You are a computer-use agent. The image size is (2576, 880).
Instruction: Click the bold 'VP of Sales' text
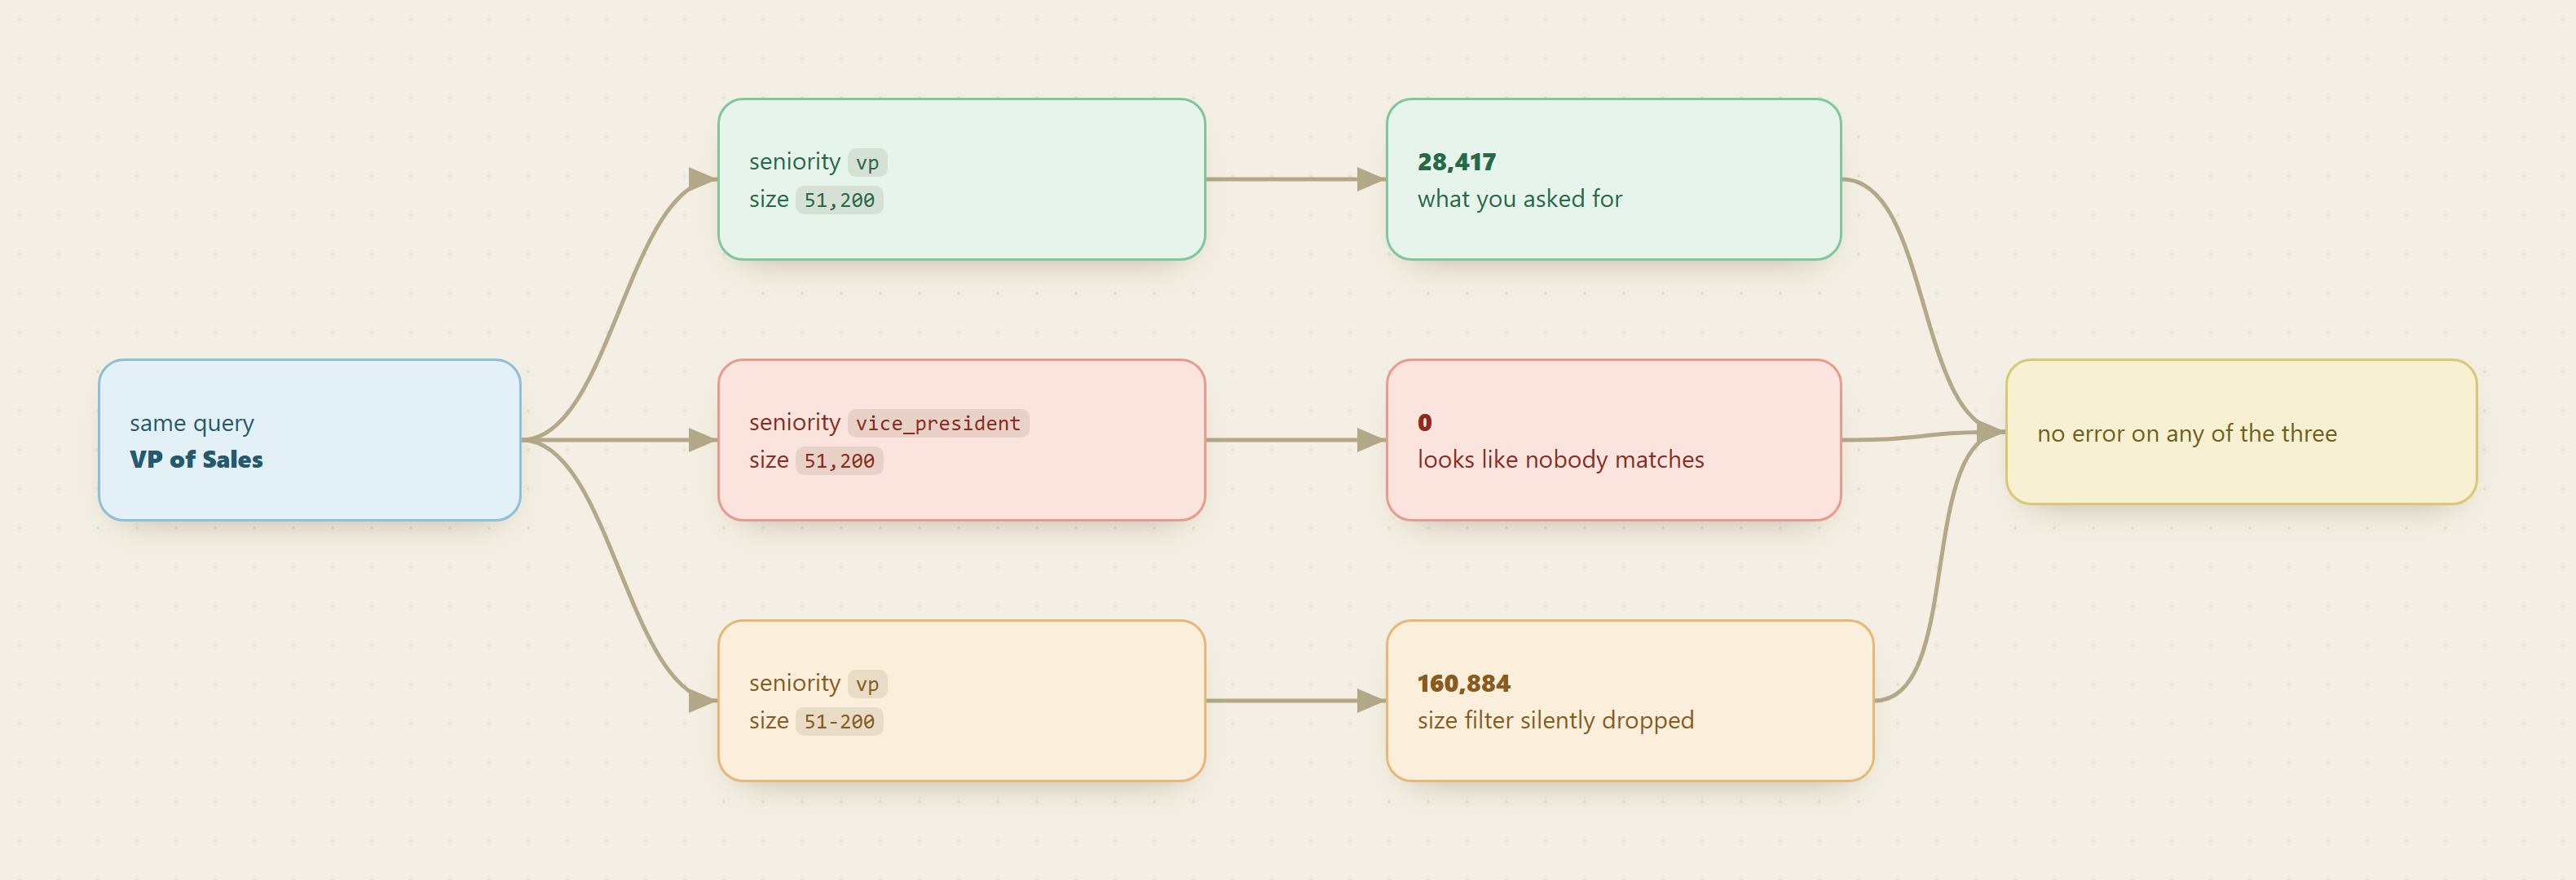(196, 459)
